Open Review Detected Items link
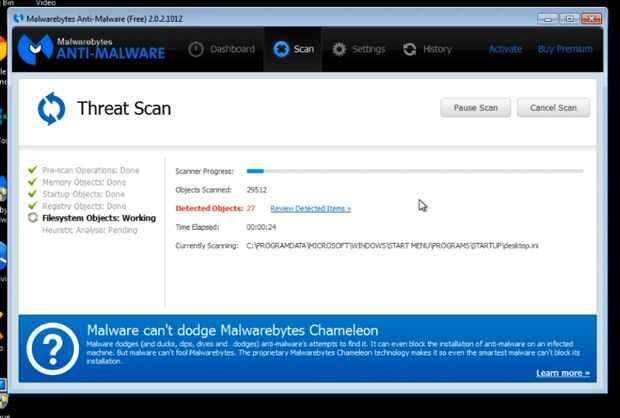This screenshot has width=620, height=418. click(x=310, y=209)
